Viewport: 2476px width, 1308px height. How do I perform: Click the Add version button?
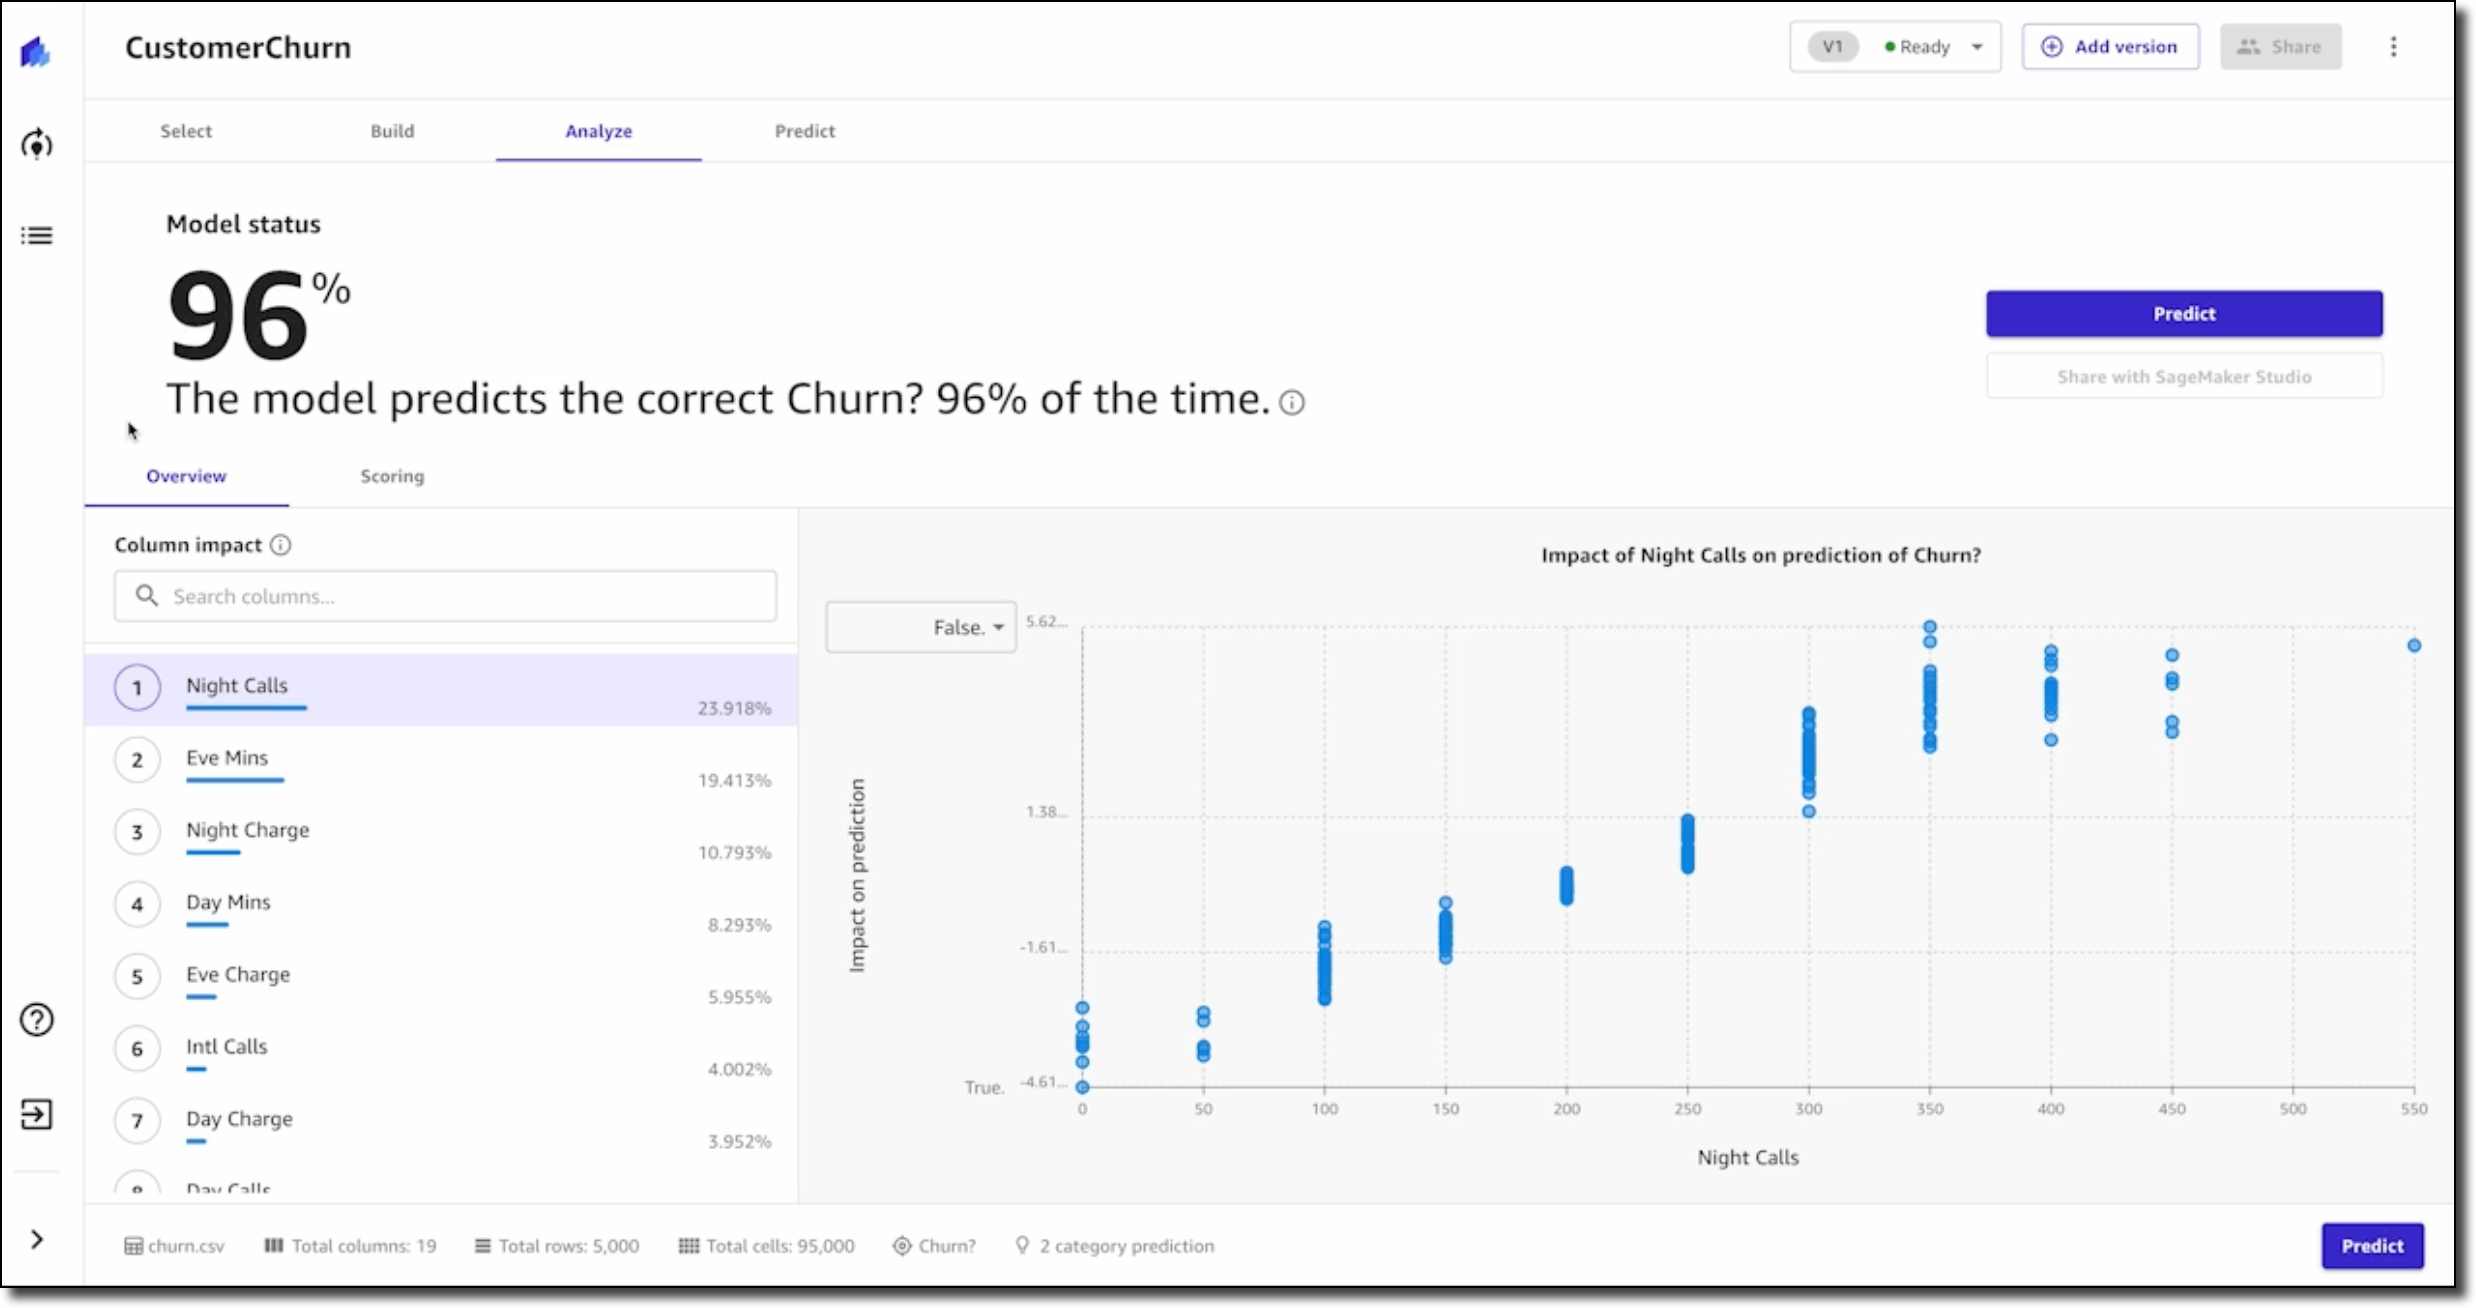click(2110, 47)
